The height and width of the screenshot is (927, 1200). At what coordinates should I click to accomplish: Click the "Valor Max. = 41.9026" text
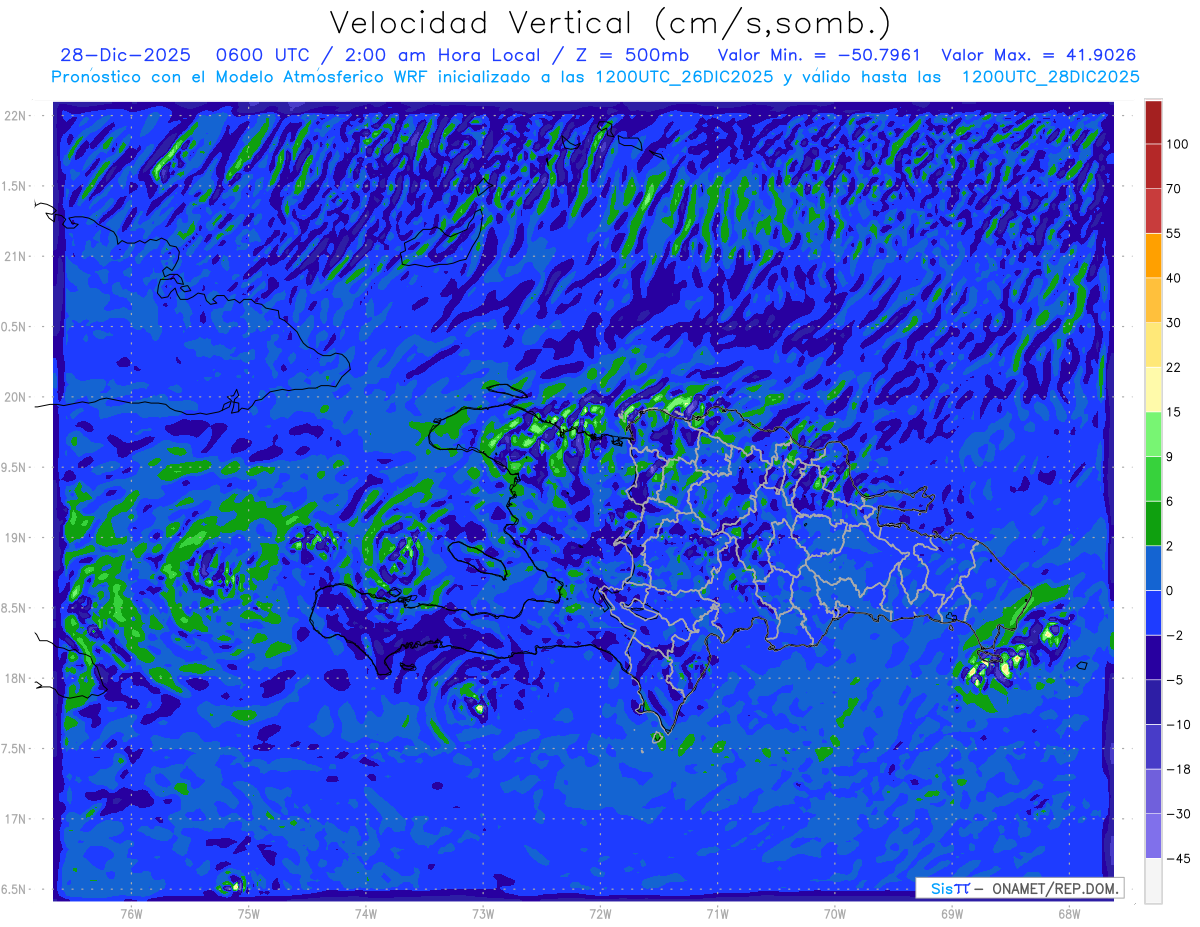(x=1040, y=55)
